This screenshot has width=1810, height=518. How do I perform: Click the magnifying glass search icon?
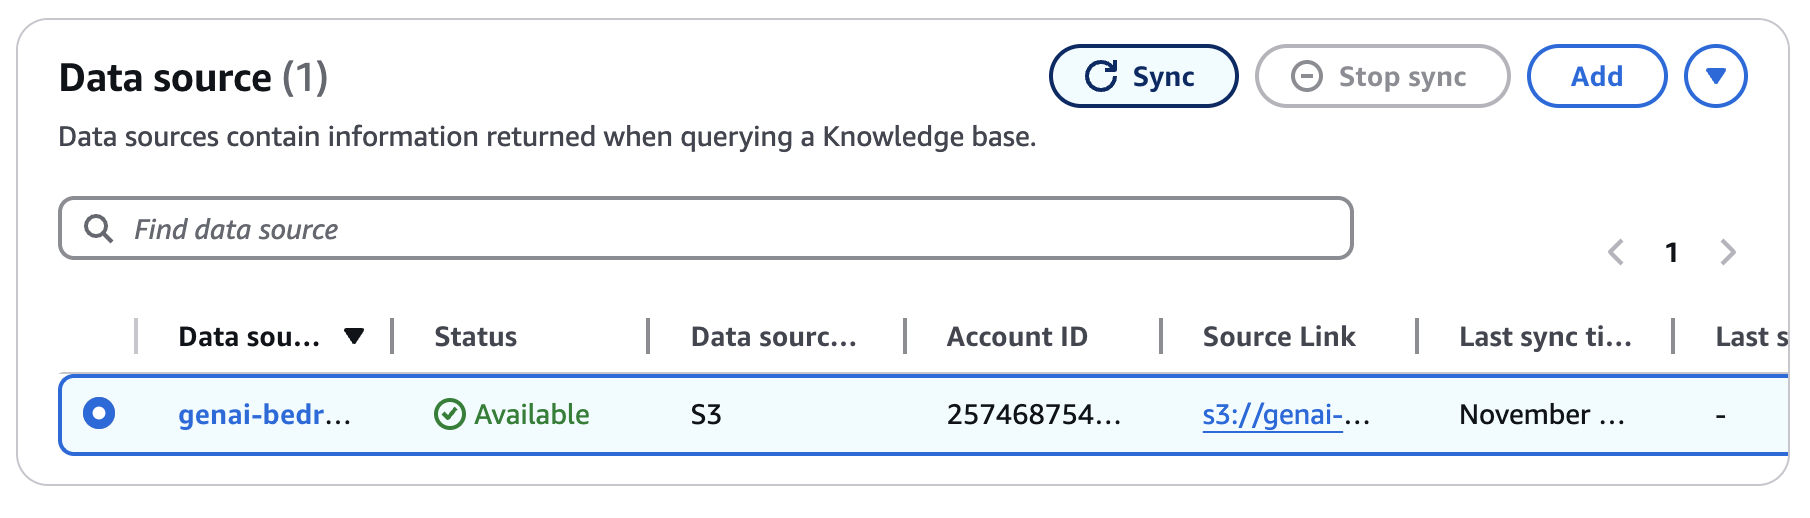[x=98, y=229]
